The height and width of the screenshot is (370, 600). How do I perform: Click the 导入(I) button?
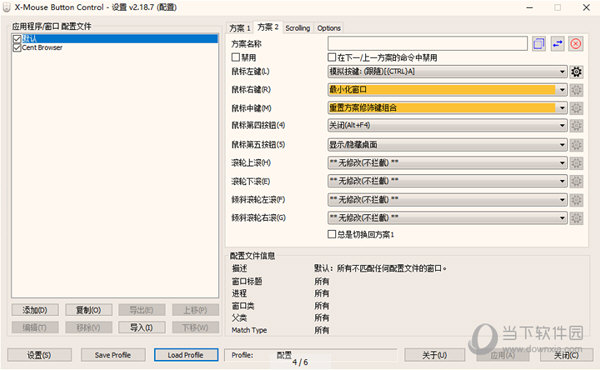tap(142, 328)
